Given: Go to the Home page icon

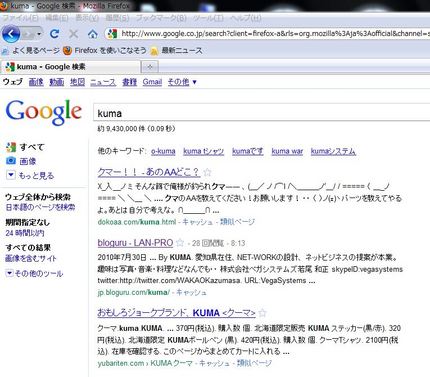Looking at the screenshot, I should (93, 34).
